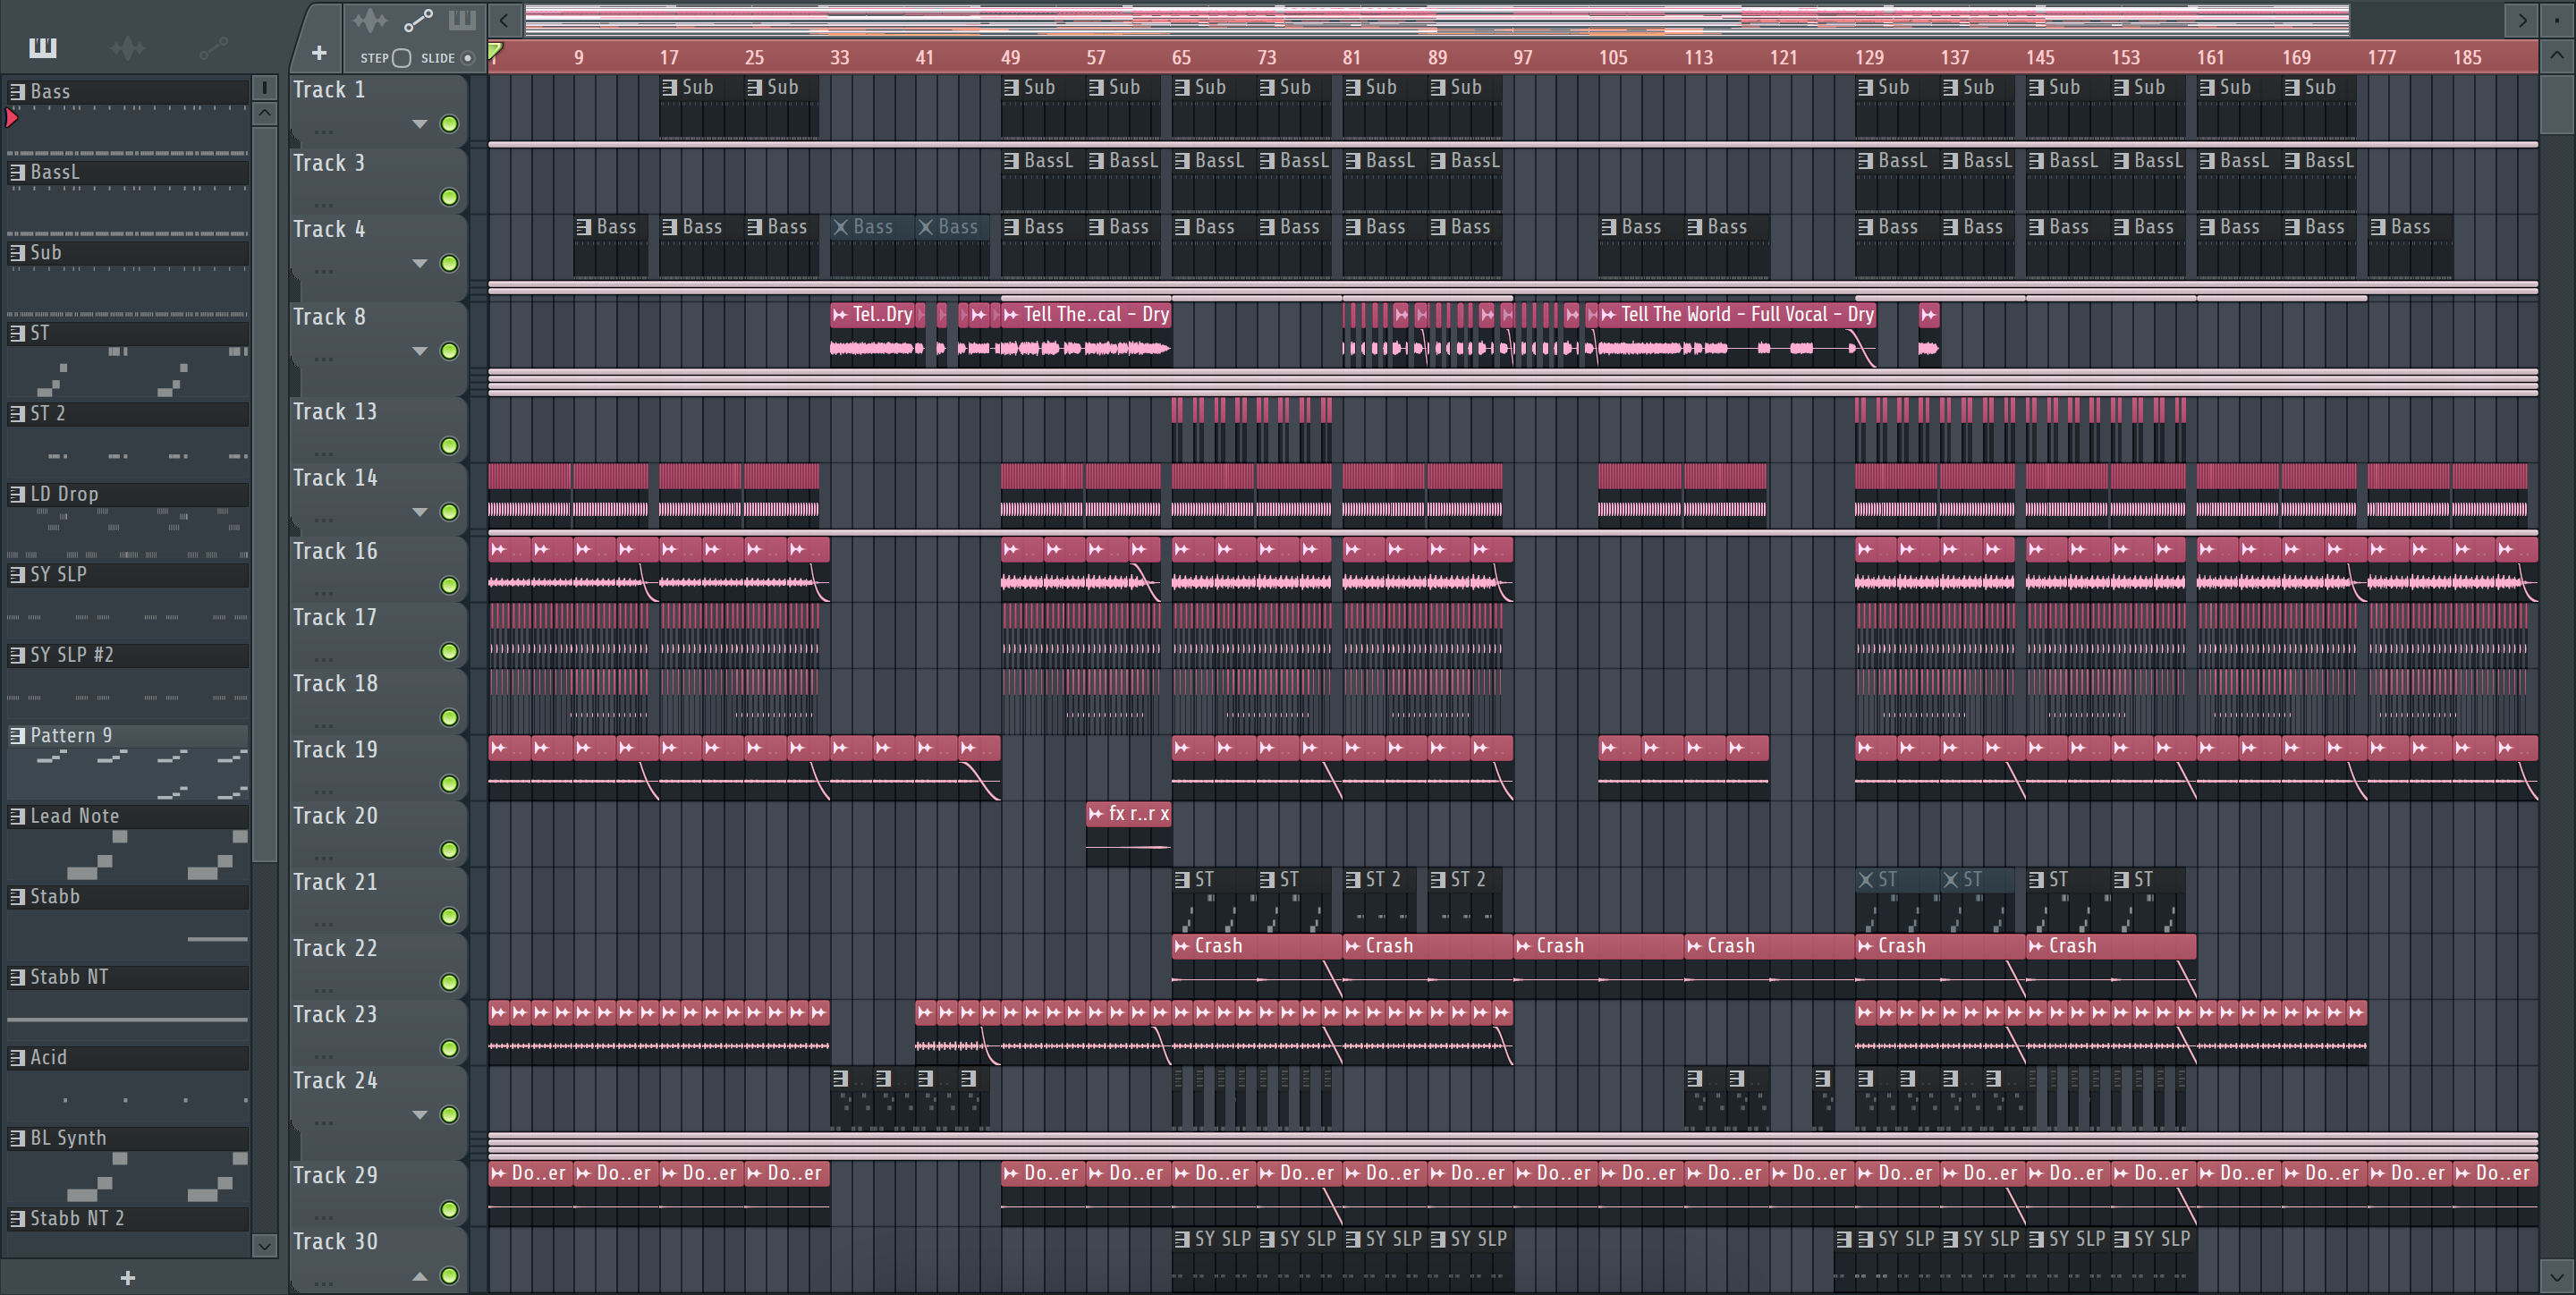Mute Track 19 with green light
Image resolution: width=2576 pixels, height=1295 pixels.
450,784
